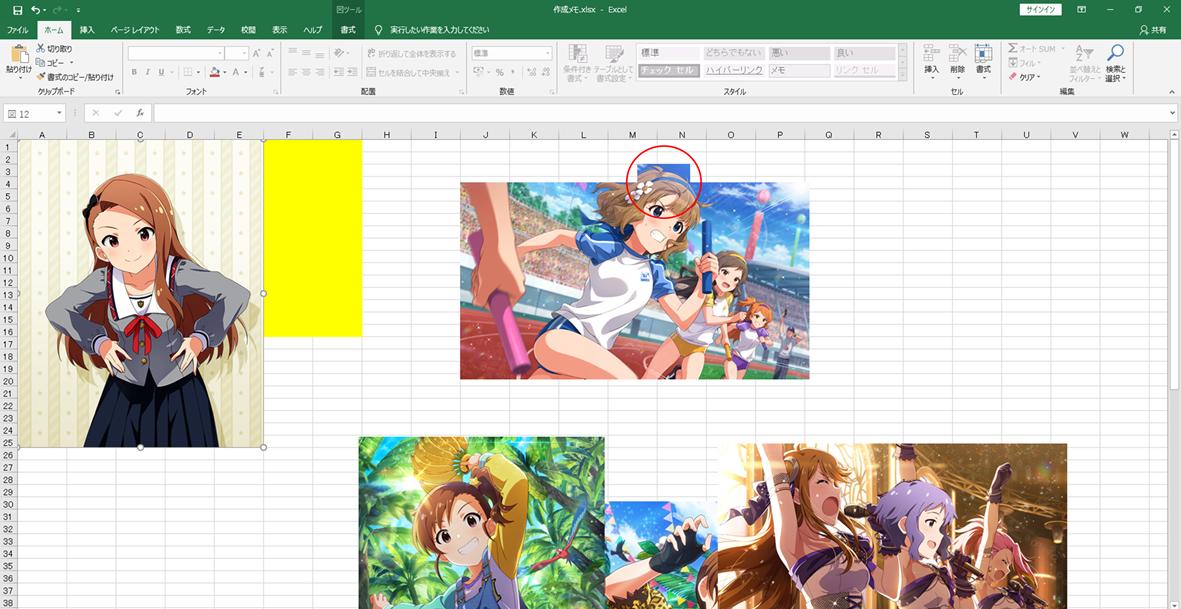Image resolution: width=1181 pixels, height=609 pixels.
Task: Click 条件付き書式 conditional formatting icon
Action: [577, 54]
